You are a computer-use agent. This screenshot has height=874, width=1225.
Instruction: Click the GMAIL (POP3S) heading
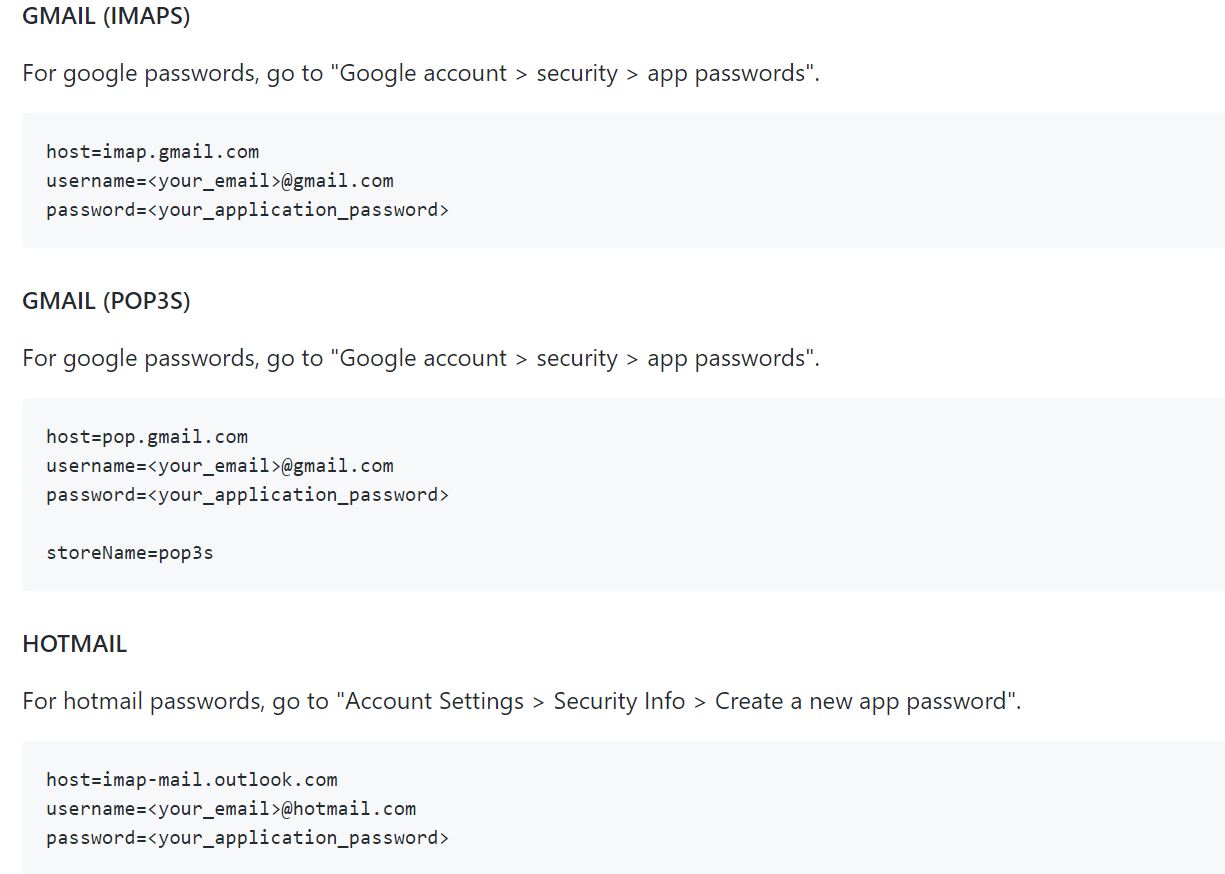point(105,301)
